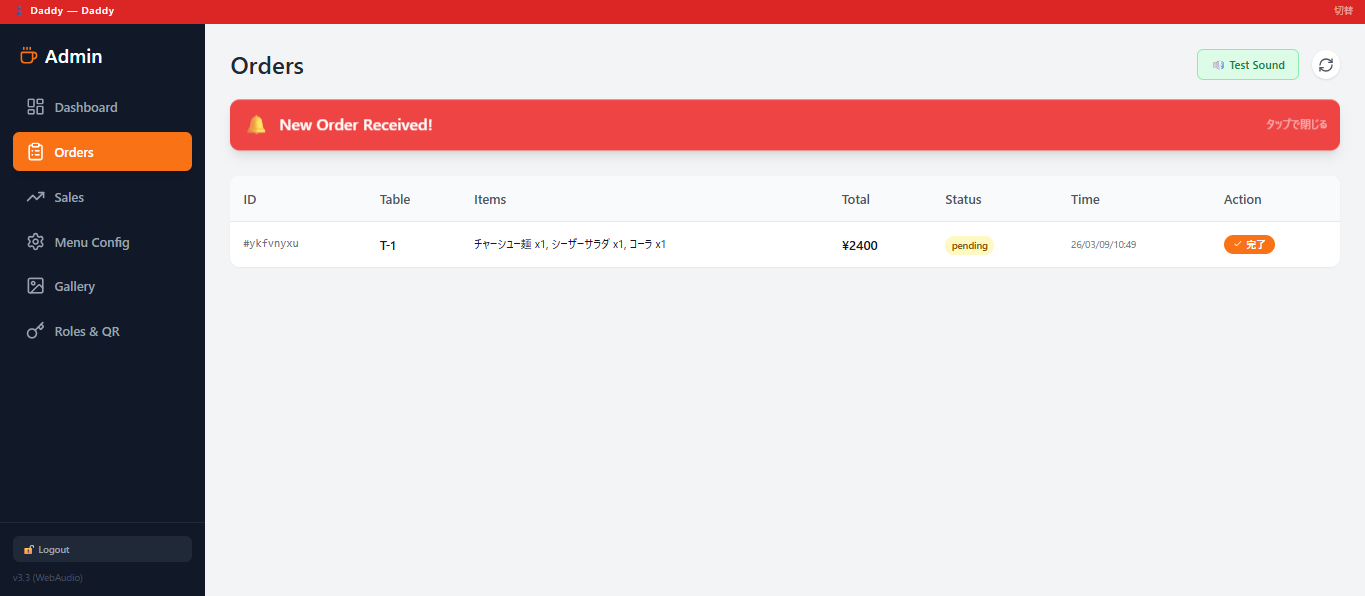Click the bell icon in the alert banner

coord(257,125)
